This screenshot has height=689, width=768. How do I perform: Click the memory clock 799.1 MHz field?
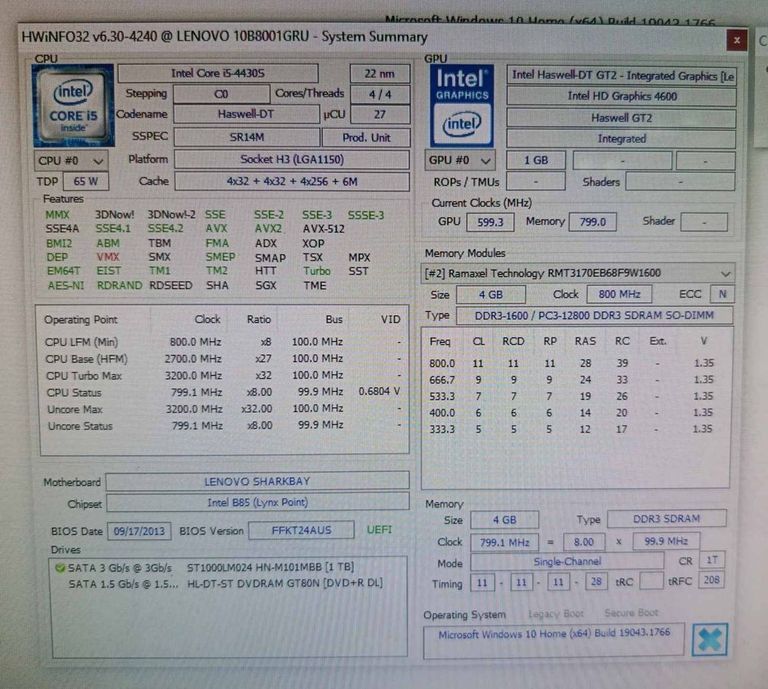tap(504, 542)
